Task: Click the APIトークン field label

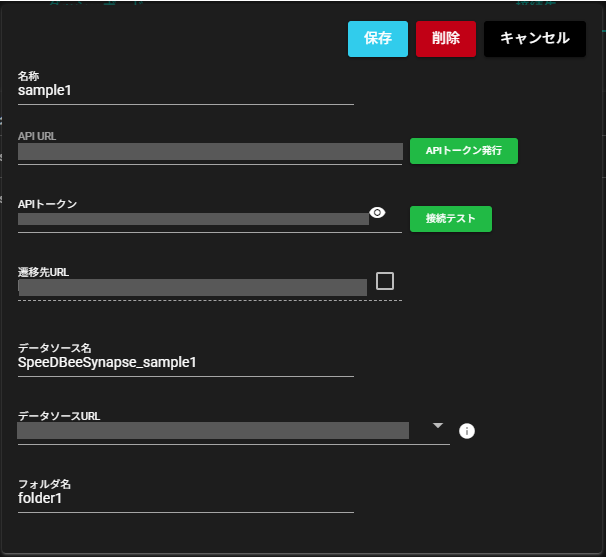Action: point(47,204)
